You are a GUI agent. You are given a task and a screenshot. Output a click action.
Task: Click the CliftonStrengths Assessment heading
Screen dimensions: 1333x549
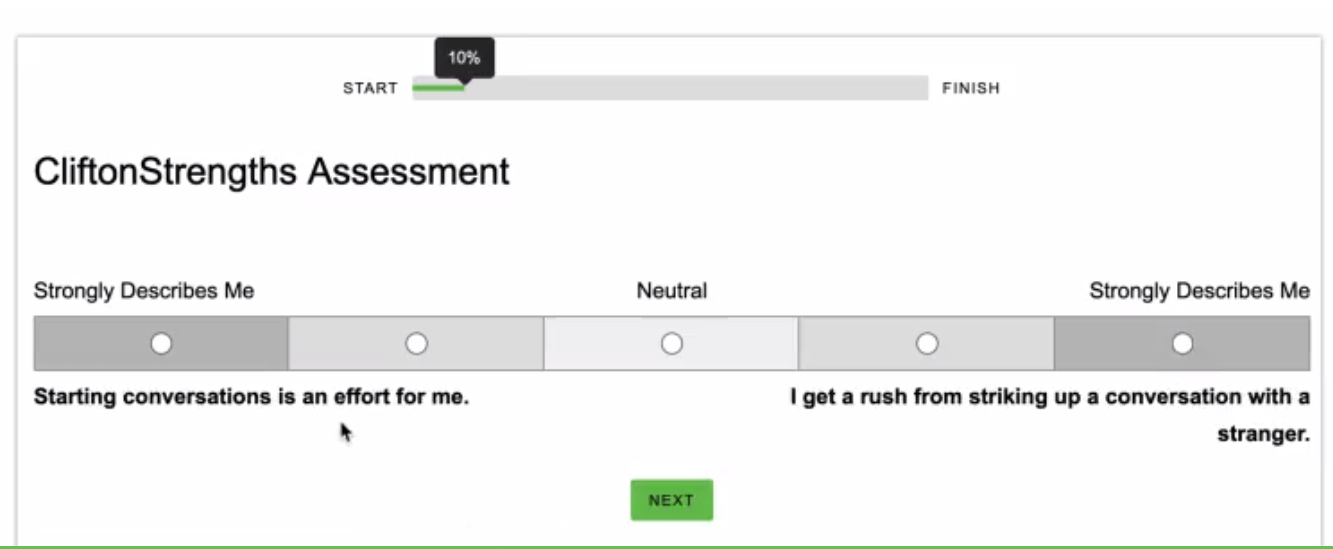272,172
